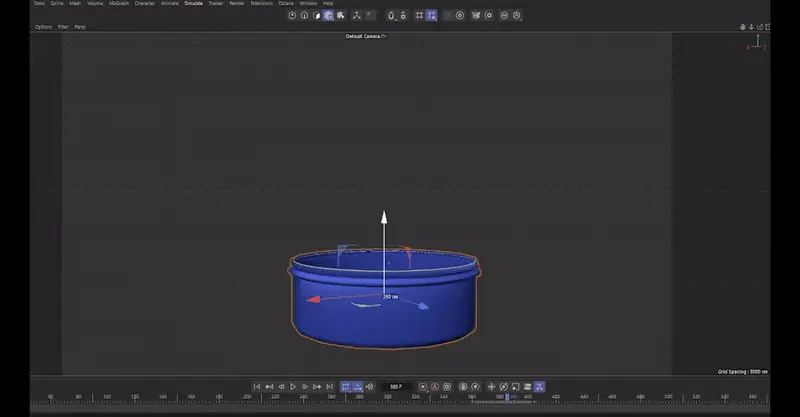800x417 pixels.
Task: Jump to next keyframe
Action: pos(317,387)
